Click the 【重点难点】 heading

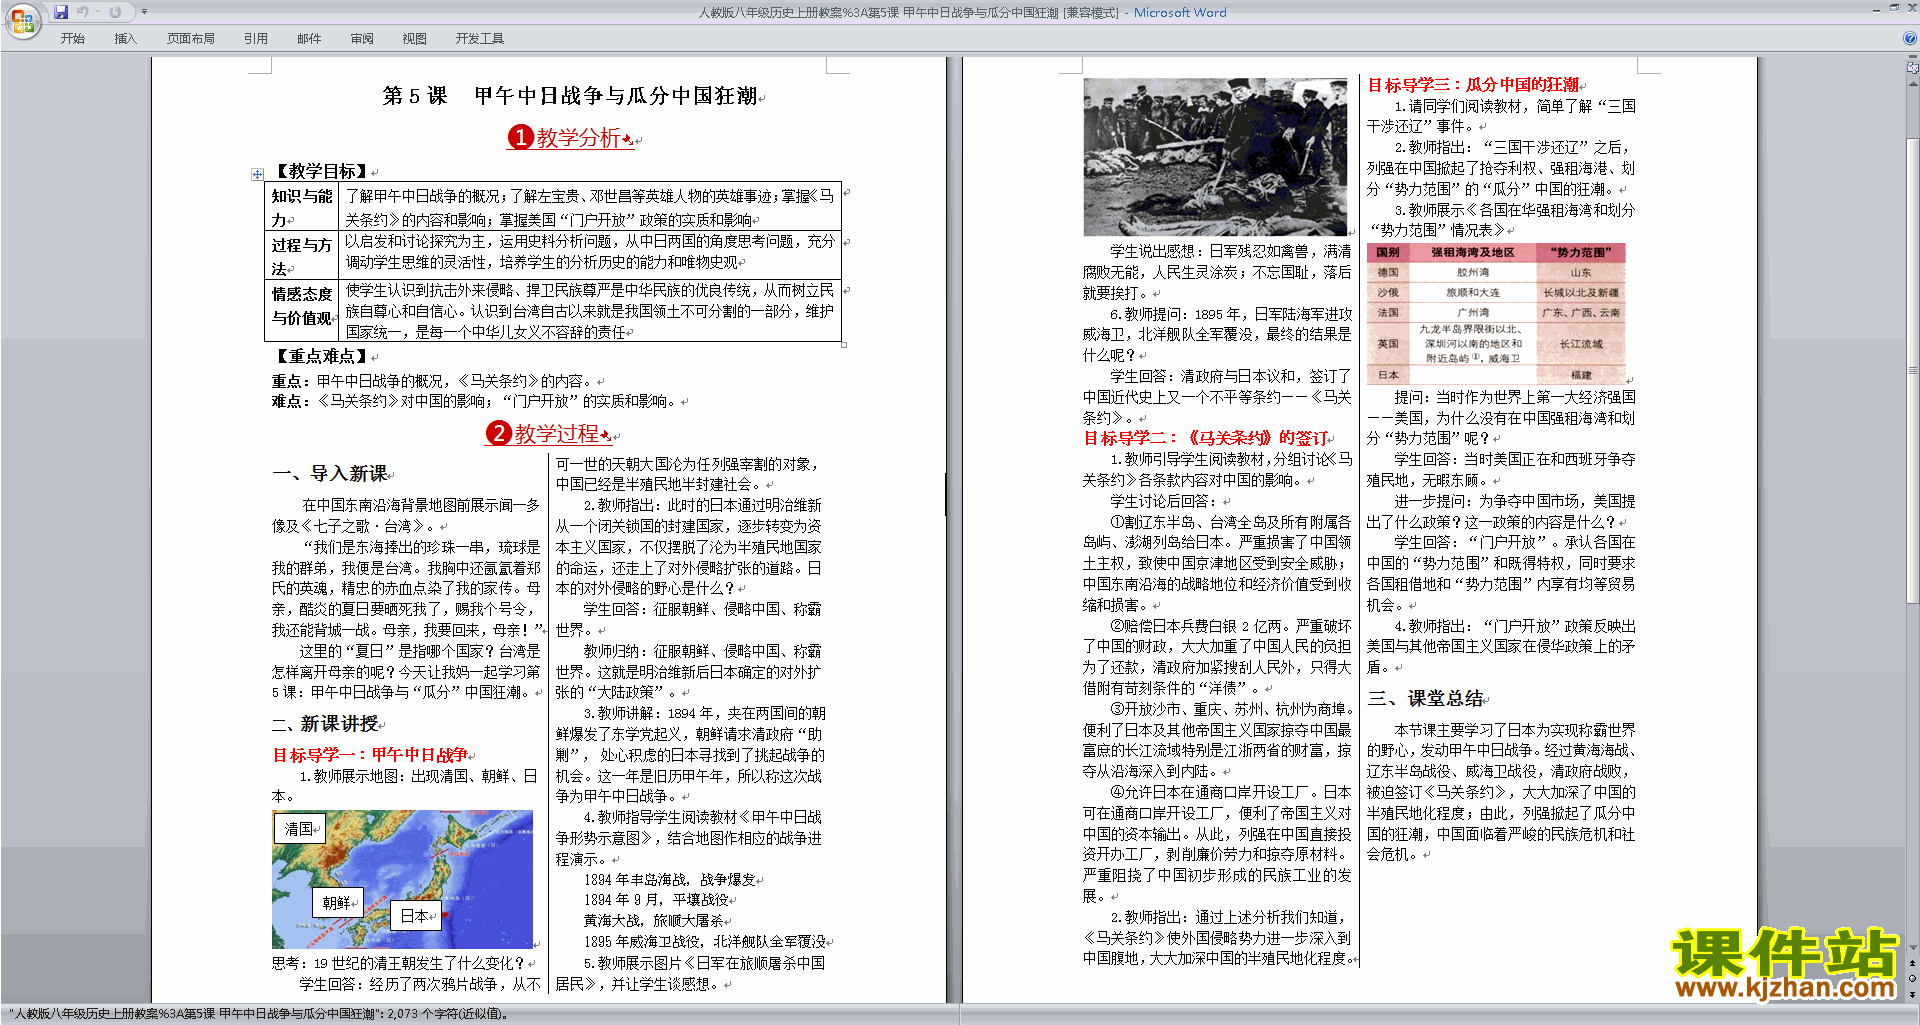[321, 356]
